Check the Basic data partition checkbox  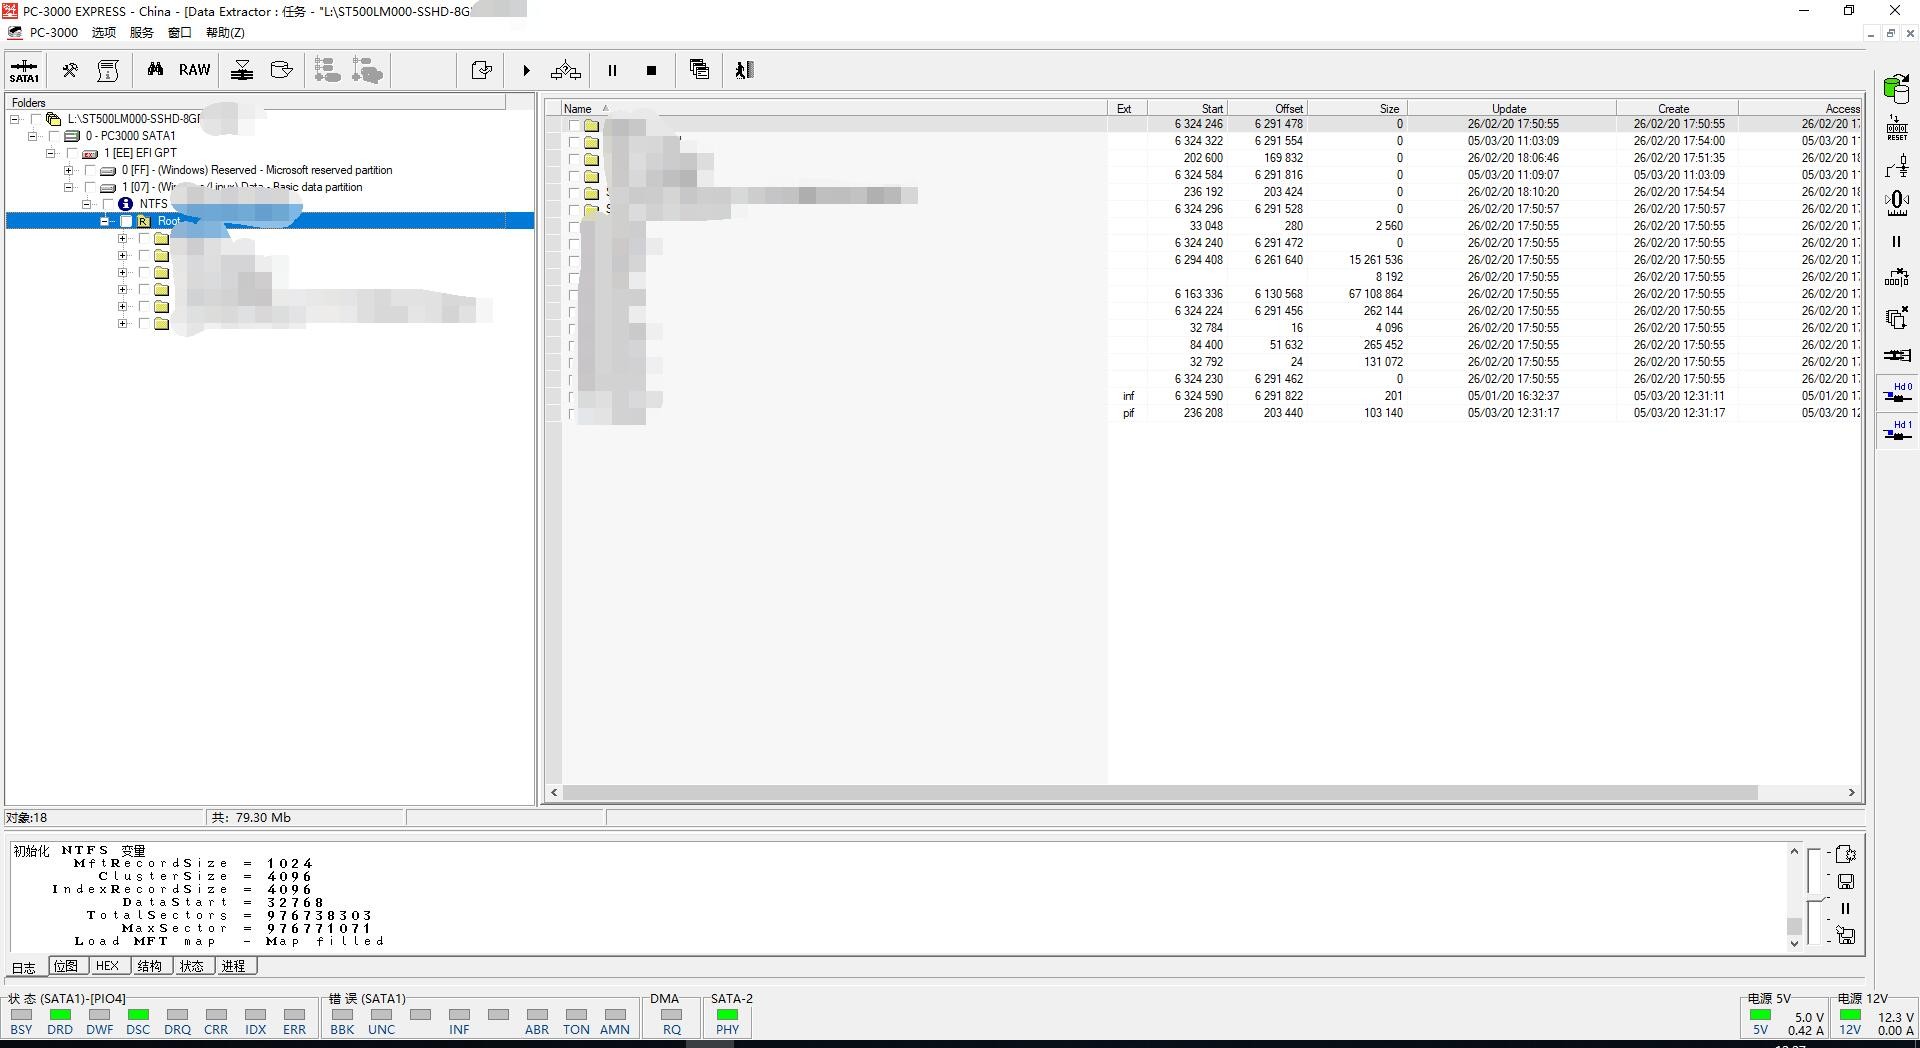coord(90,187)
